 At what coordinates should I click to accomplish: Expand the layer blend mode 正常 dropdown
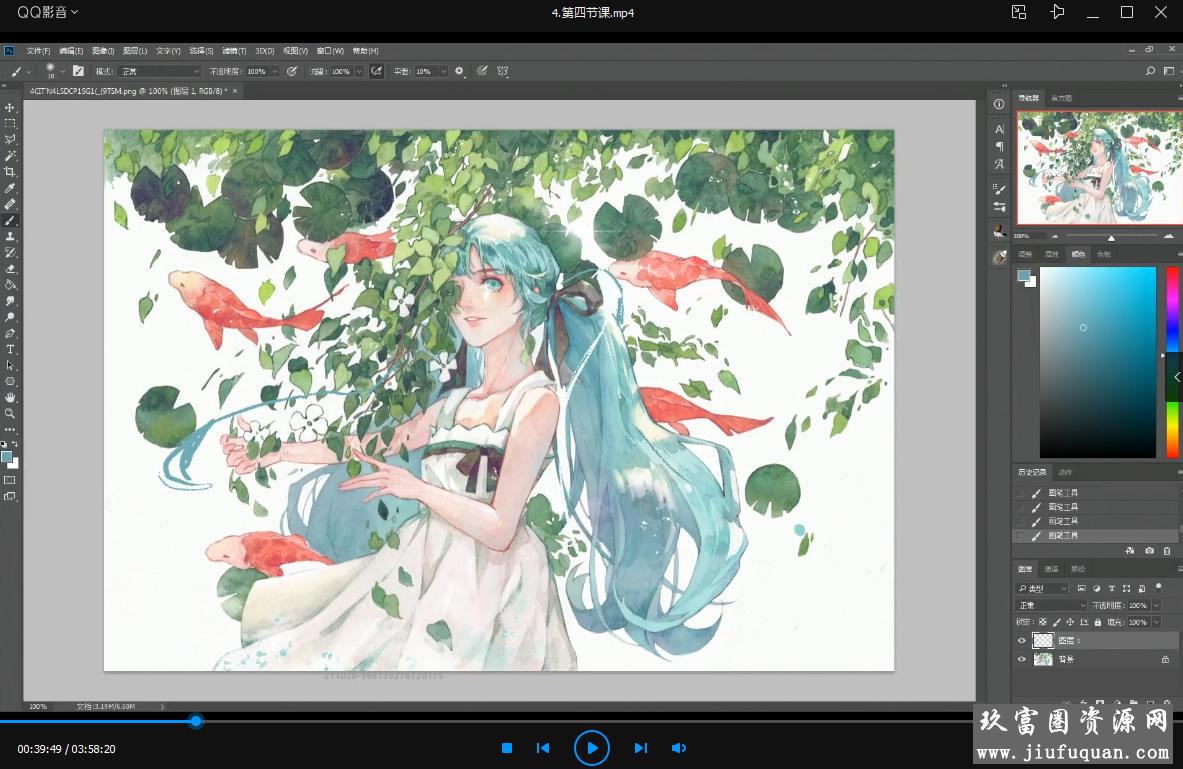(x=1051, y=606)
